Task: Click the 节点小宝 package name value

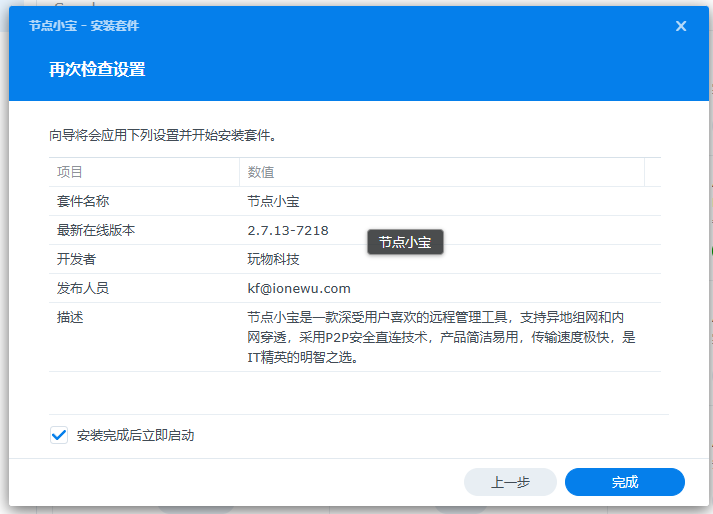Action: coord(273,201)
